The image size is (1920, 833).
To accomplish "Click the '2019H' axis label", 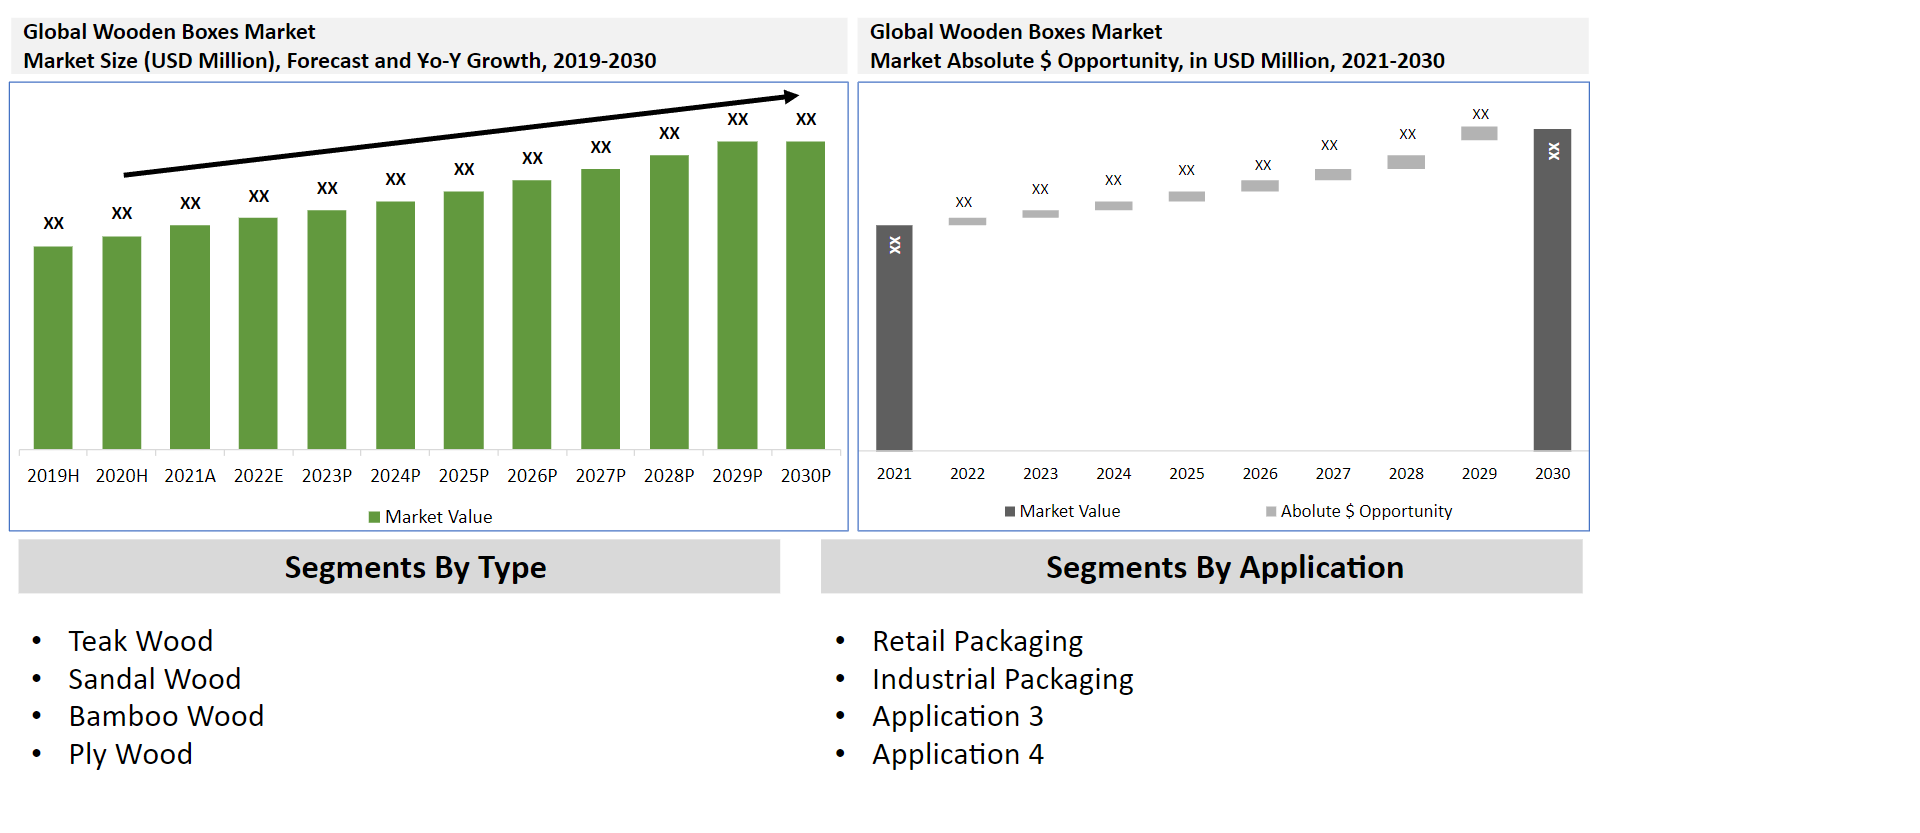I will 53,476.
